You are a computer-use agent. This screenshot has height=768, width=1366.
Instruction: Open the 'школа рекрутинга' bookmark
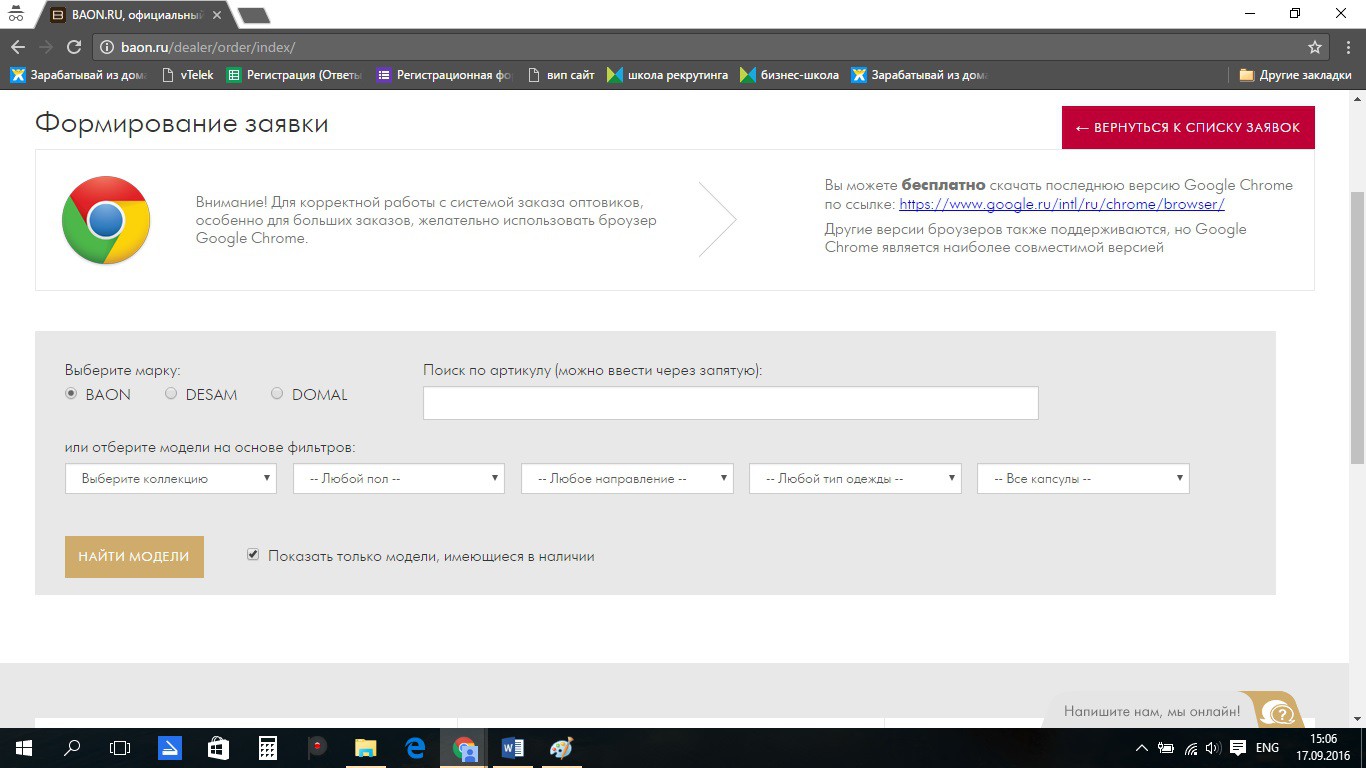pyautogui.click(x=667, y=75)
